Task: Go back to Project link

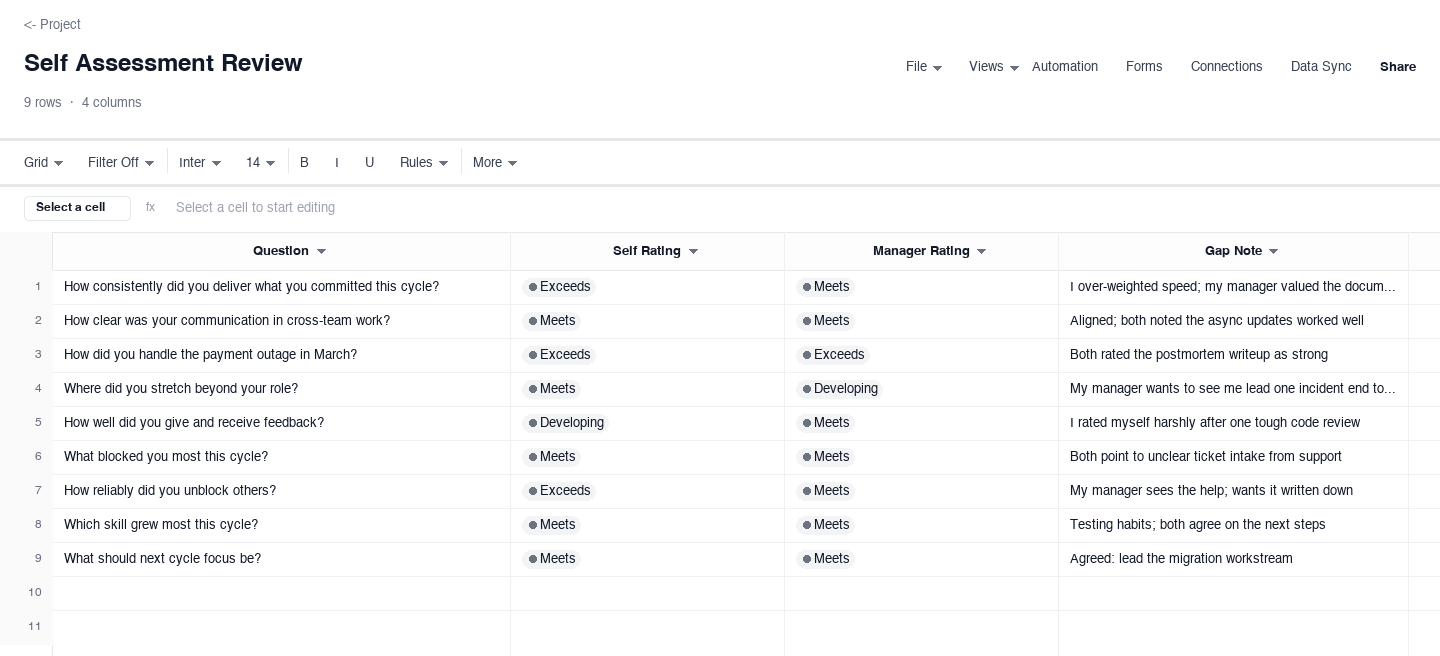Action: tap(52, 24)
